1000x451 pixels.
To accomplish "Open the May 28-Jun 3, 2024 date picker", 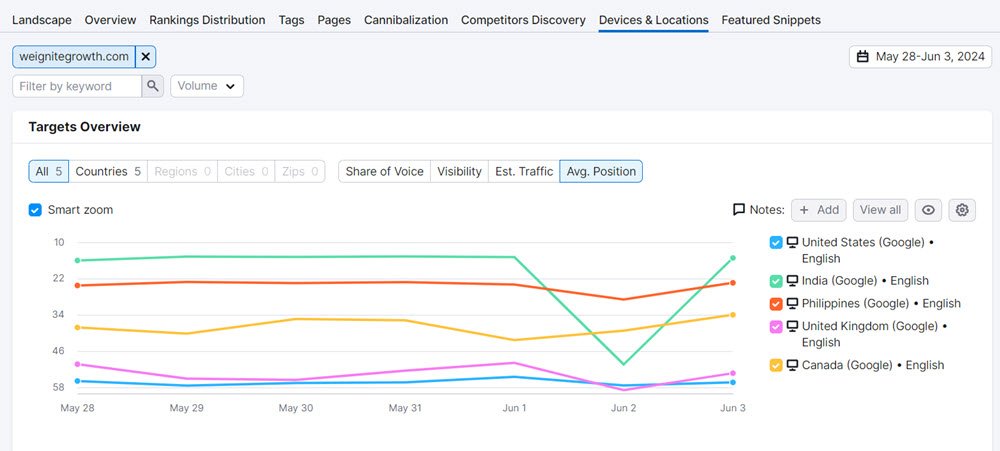I will tap(920, 57).
